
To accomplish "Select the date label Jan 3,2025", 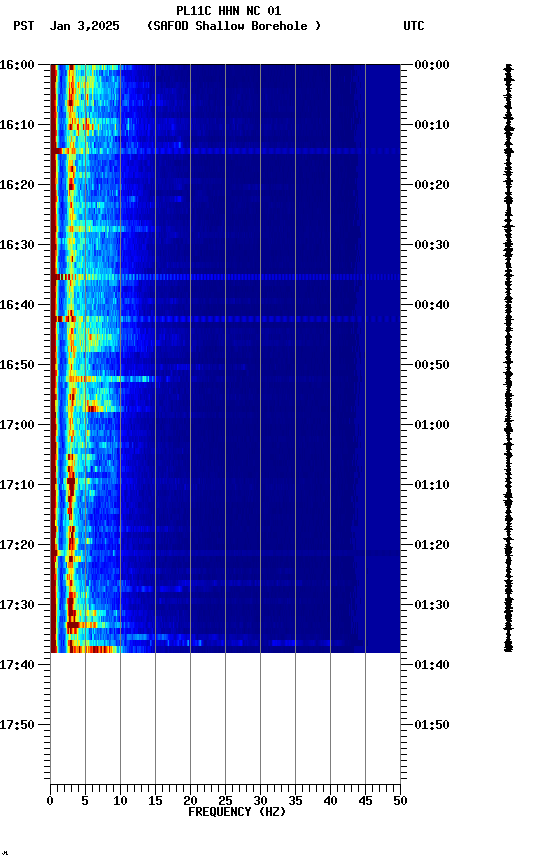I will 84,26.
